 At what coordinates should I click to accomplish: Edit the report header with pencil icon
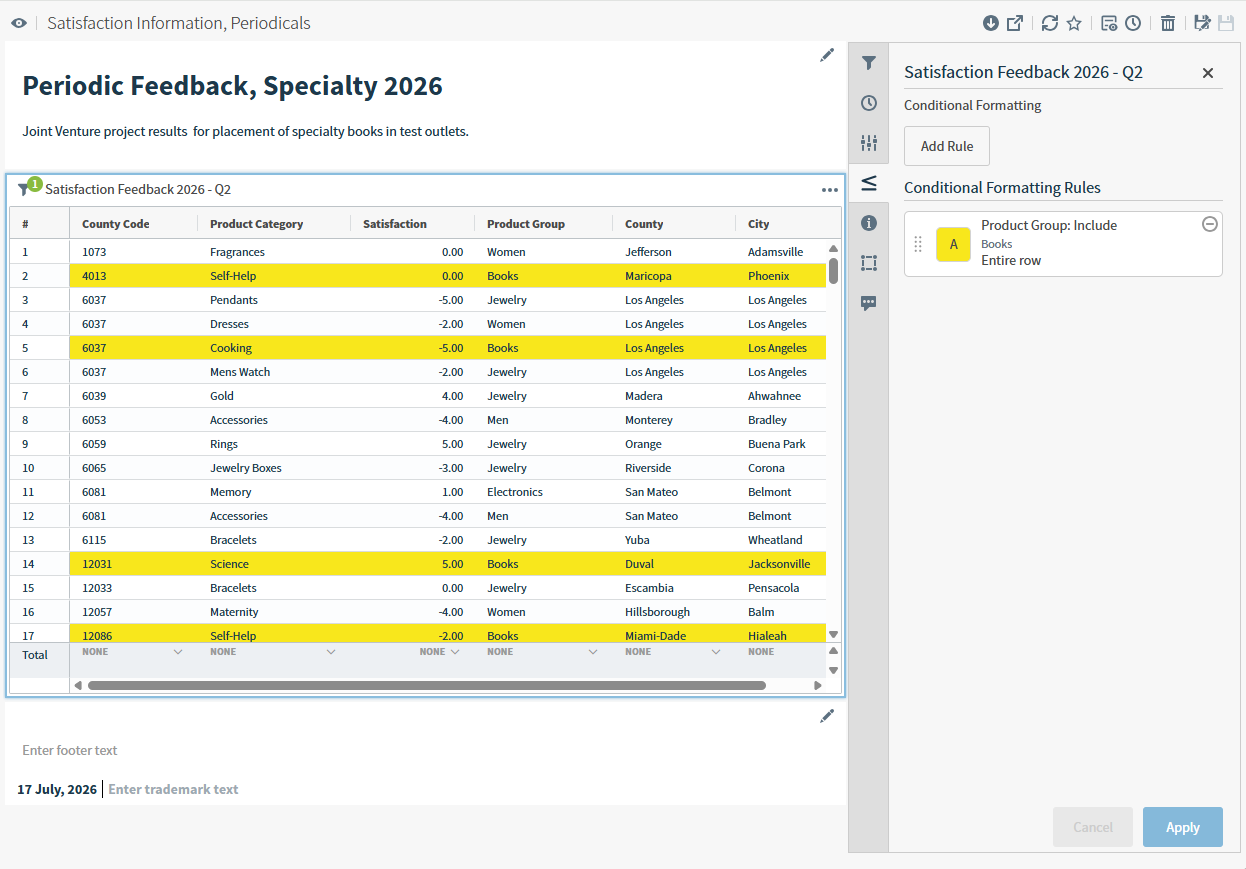tap(827, 55)
